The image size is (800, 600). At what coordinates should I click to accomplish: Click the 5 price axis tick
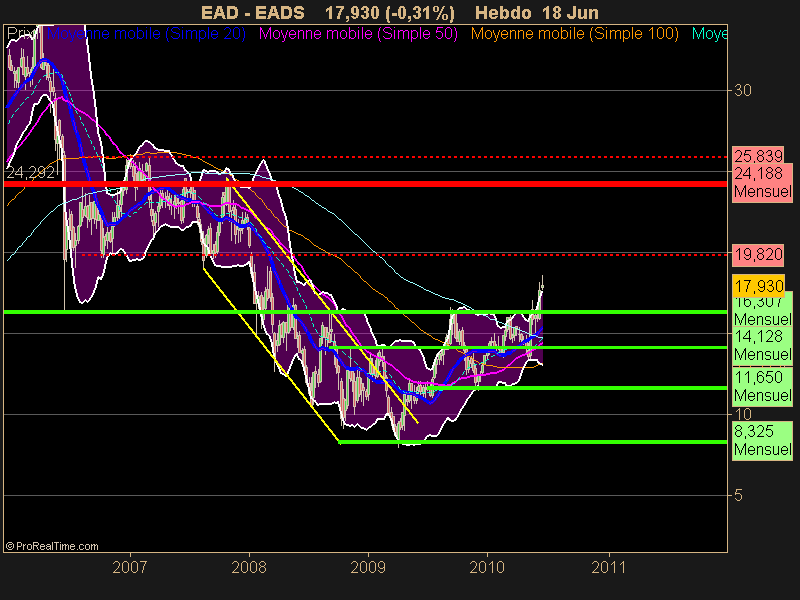click(x=738, y=495)
